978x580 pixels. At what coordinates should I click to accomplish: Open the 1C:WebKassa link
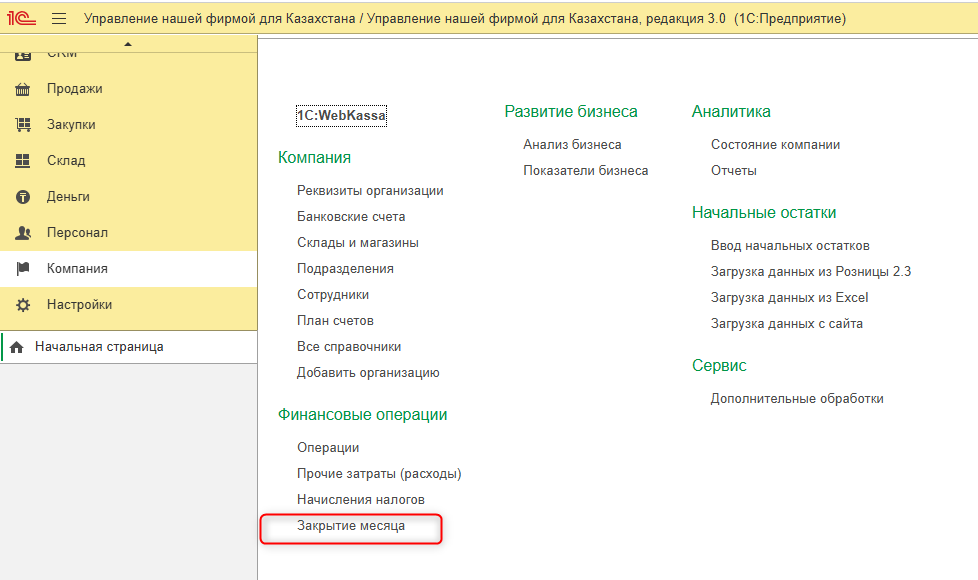(341, 116)
